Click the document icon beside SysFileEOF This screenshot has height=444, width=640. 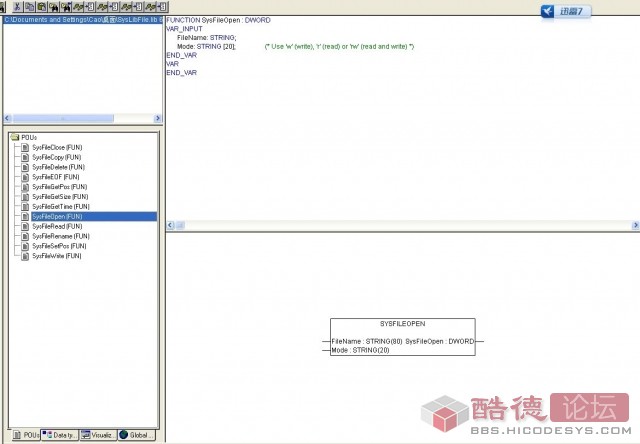click(25, 177)
